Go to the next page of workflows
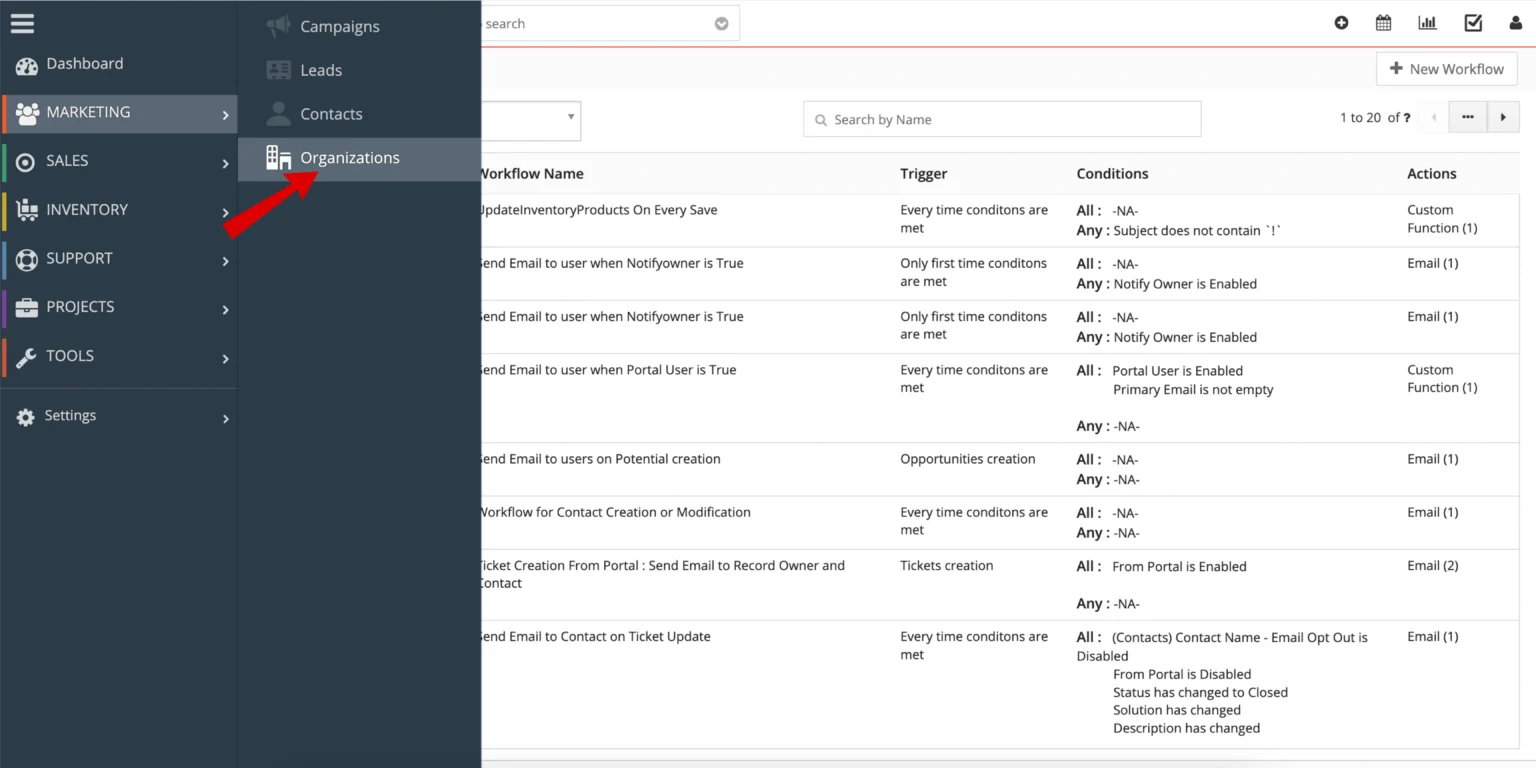 coord(1504,116)
